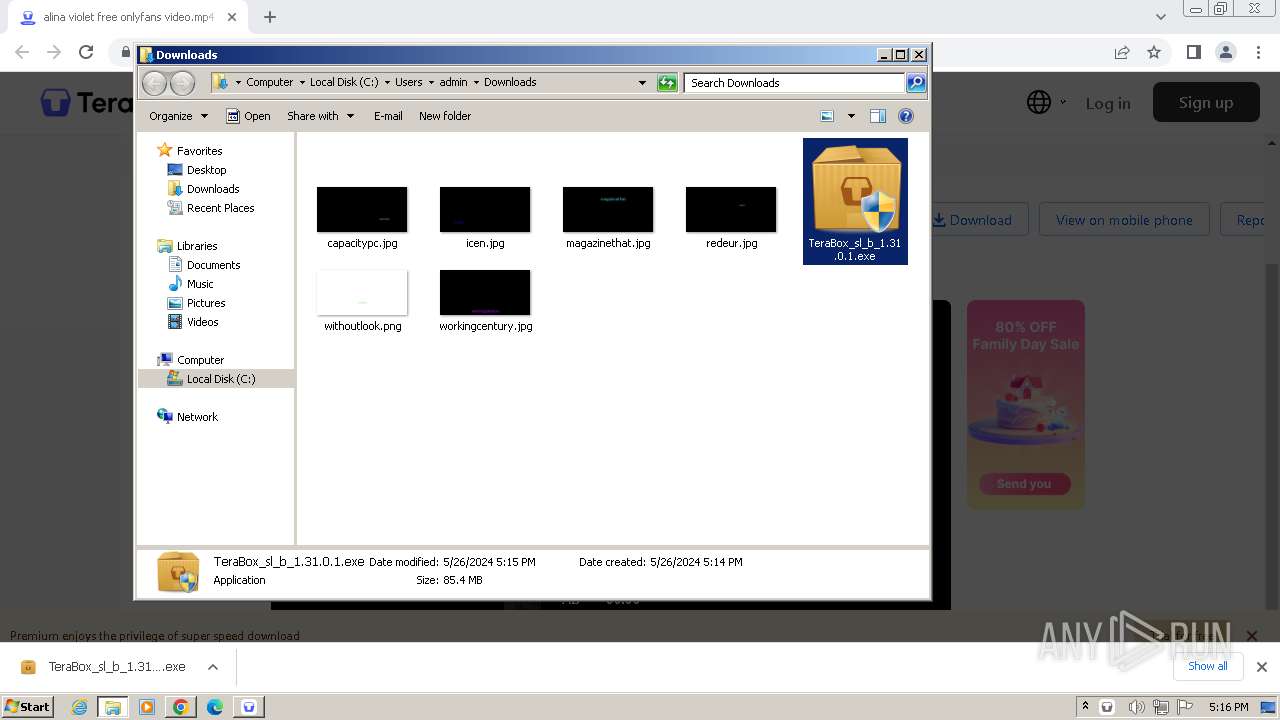Click Send you on the sale banner
The image size is (1280, 720).
[1024, 484]
